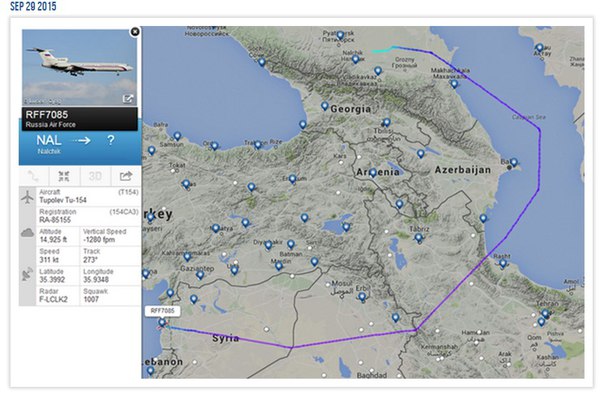Click the cloud icon next to Altitude

[27, 233]
